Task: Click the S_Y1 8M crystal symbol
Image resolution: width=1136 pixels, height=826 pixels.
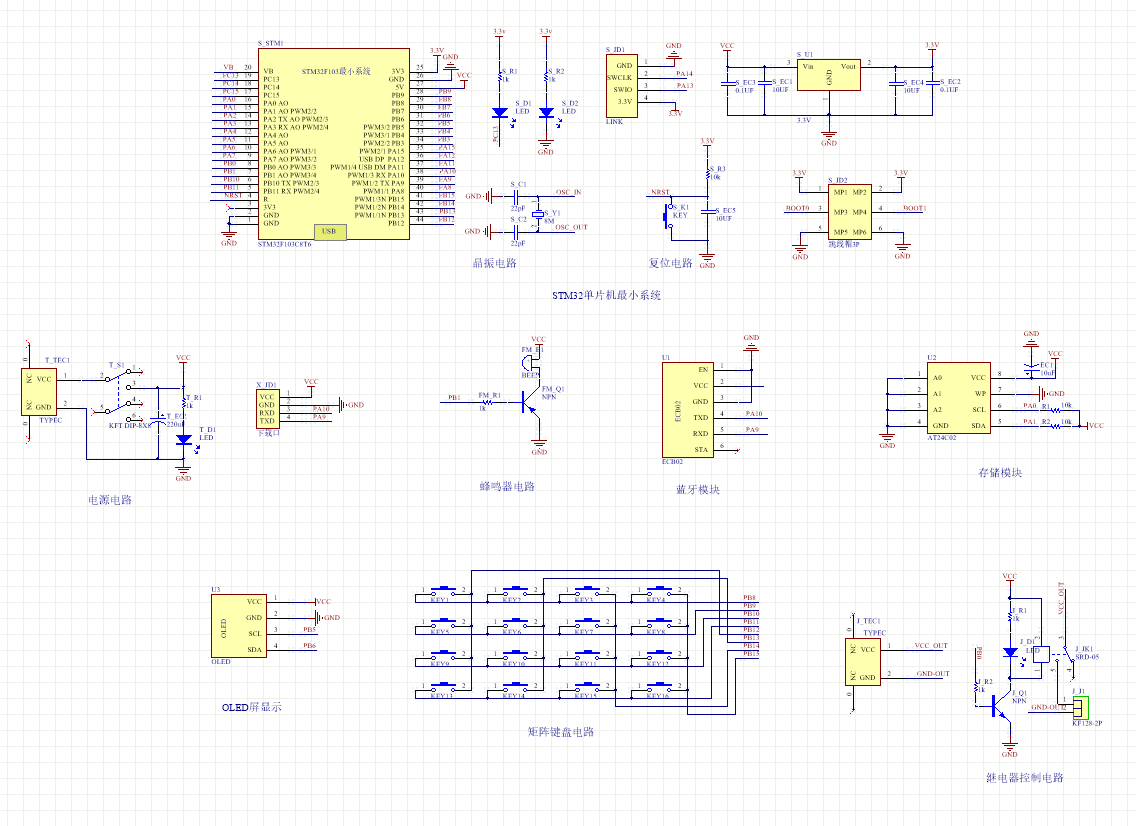Action: click(x=538, y=214)
